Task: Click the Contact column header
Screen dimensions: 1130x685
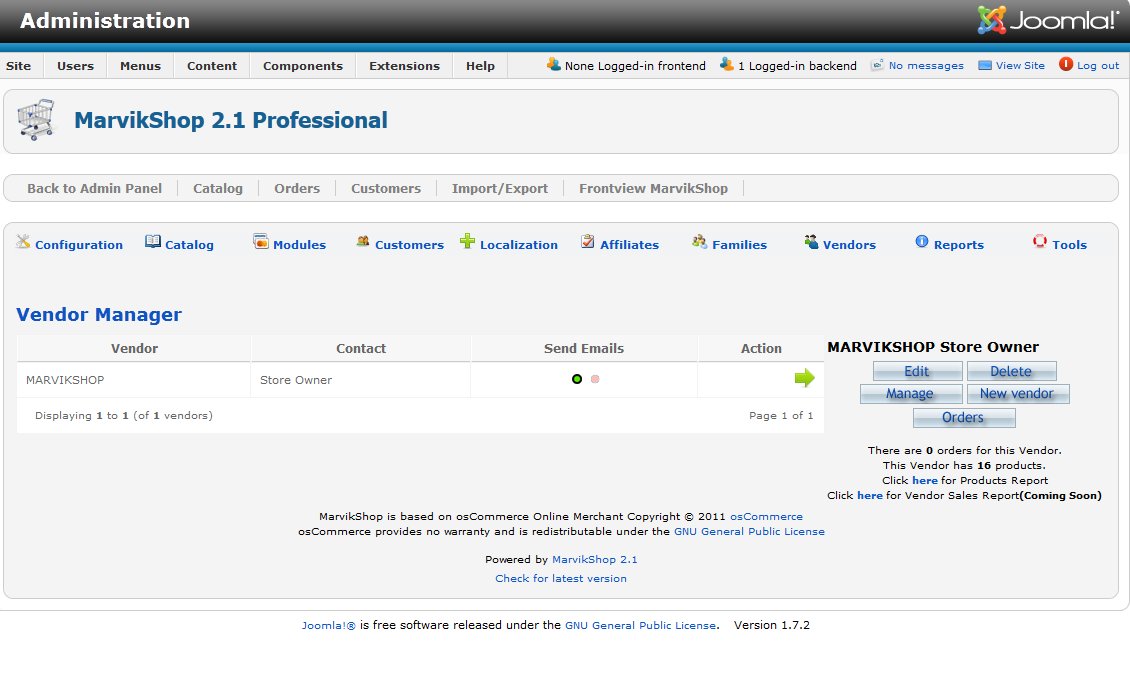Action: [361, 349]
